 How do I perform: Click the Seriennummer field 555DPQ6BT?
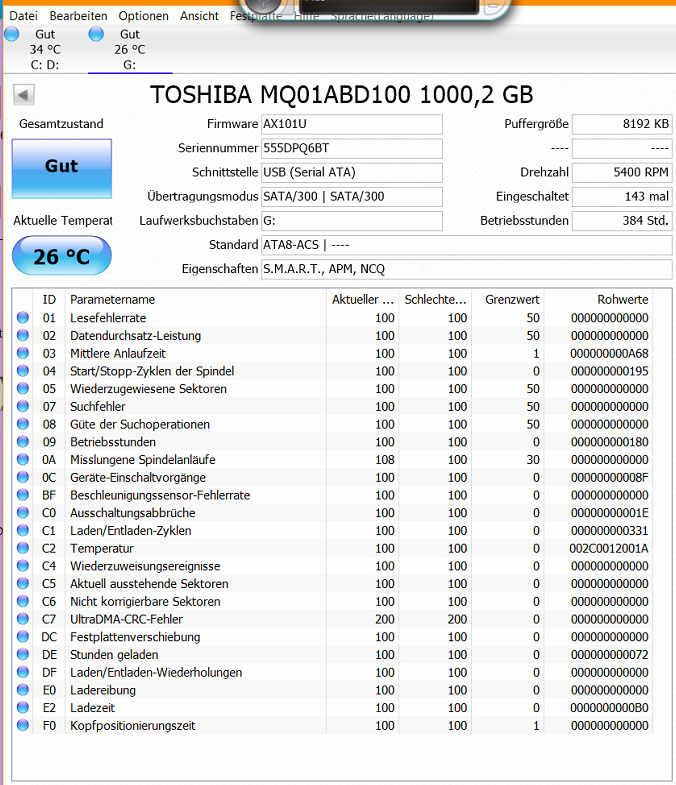(352, 148)
